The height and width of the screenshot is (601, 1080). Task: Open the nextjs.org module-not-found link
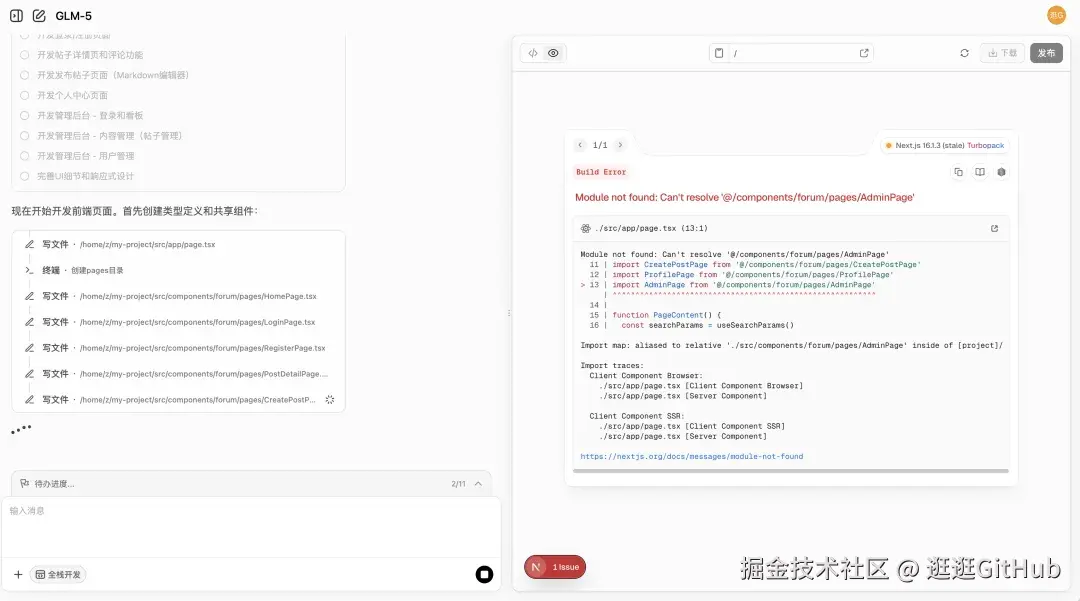[692, 456]
